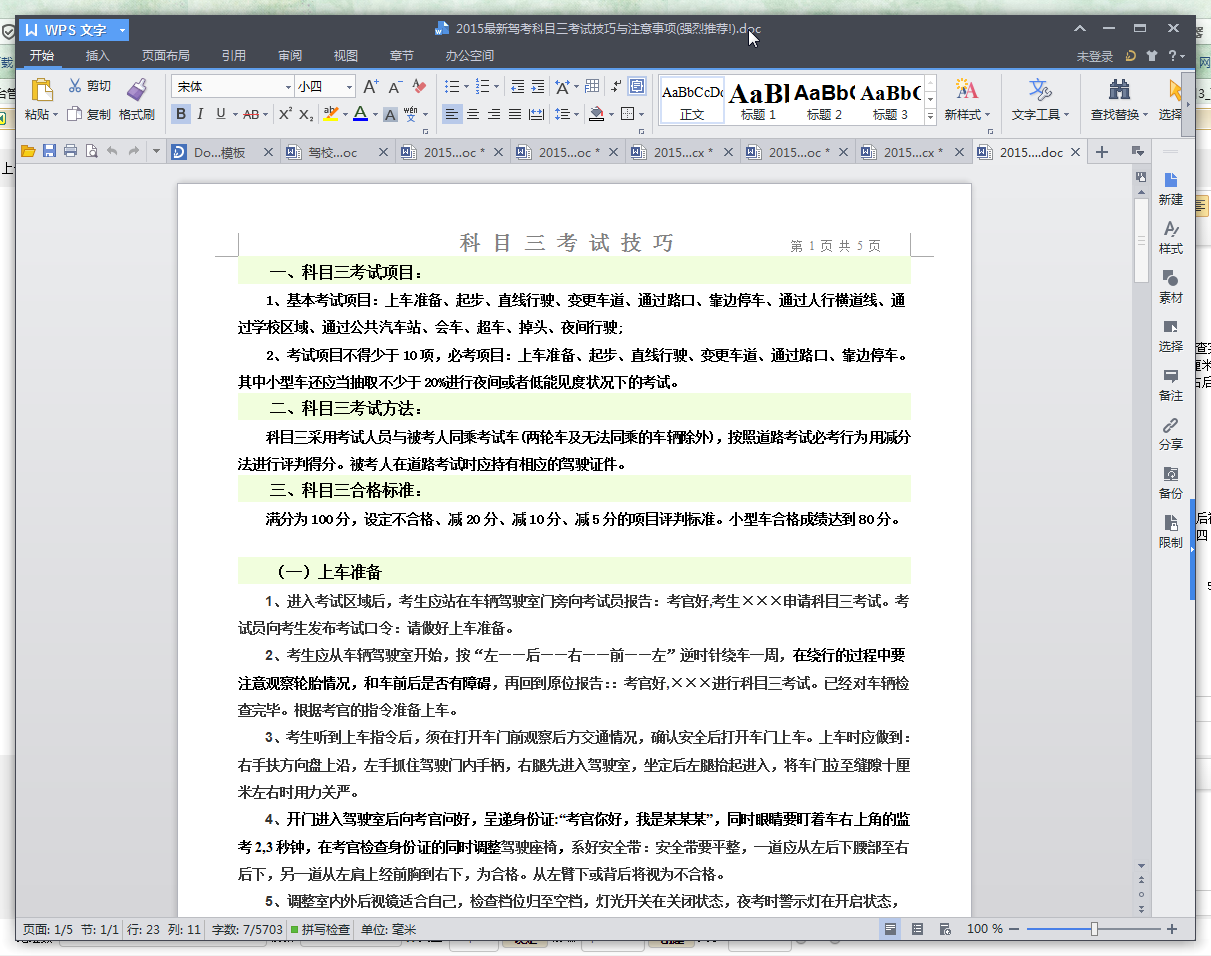Open the font size 小四 dropdown

click(x=349, y=87)
